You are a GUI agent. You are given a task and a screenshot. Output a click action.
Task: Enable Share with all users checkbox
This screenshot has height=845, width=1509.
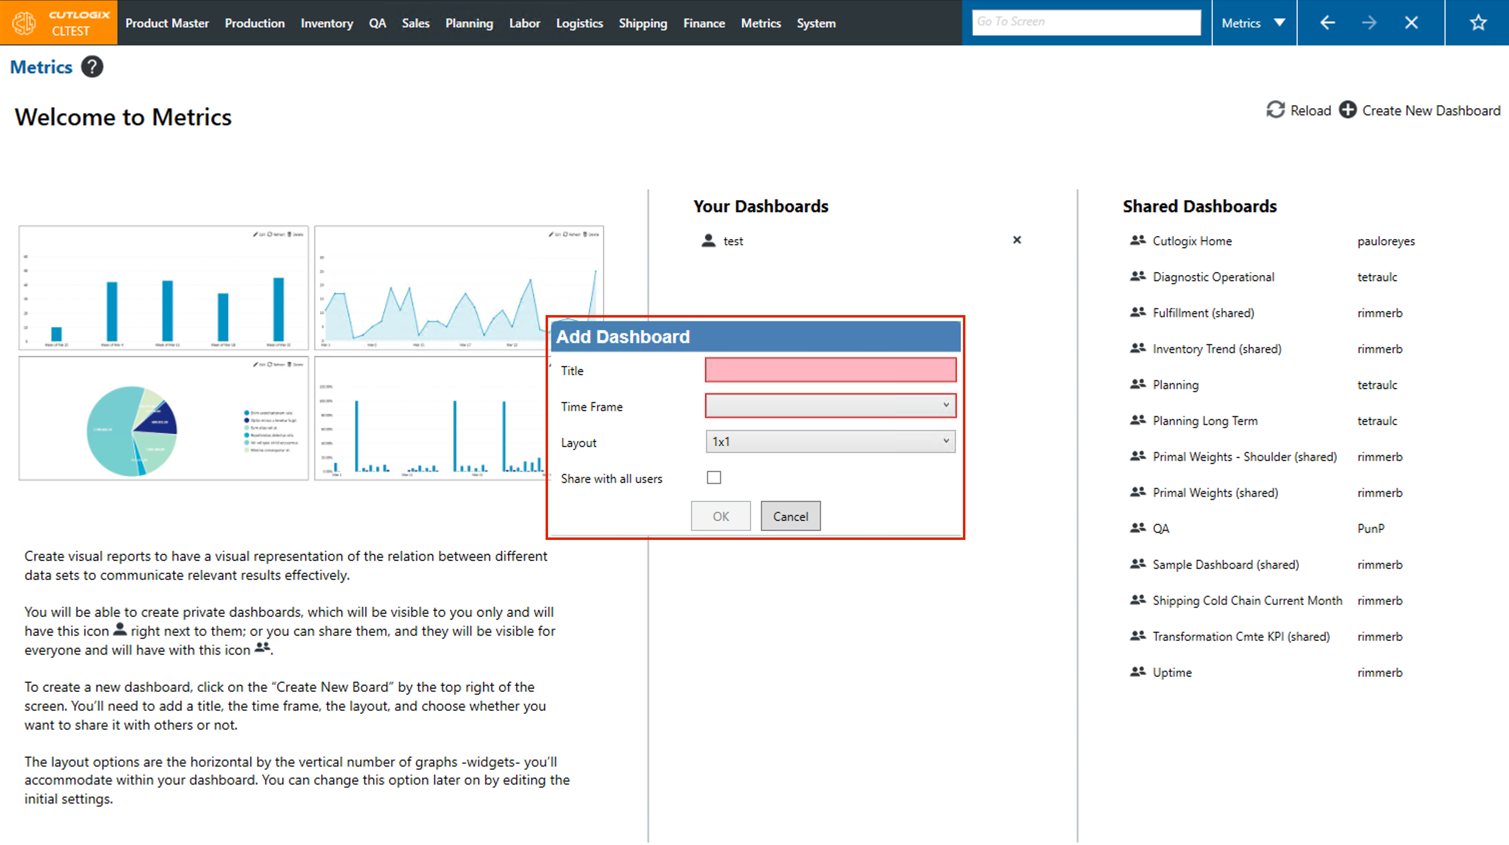coord(714,478)
